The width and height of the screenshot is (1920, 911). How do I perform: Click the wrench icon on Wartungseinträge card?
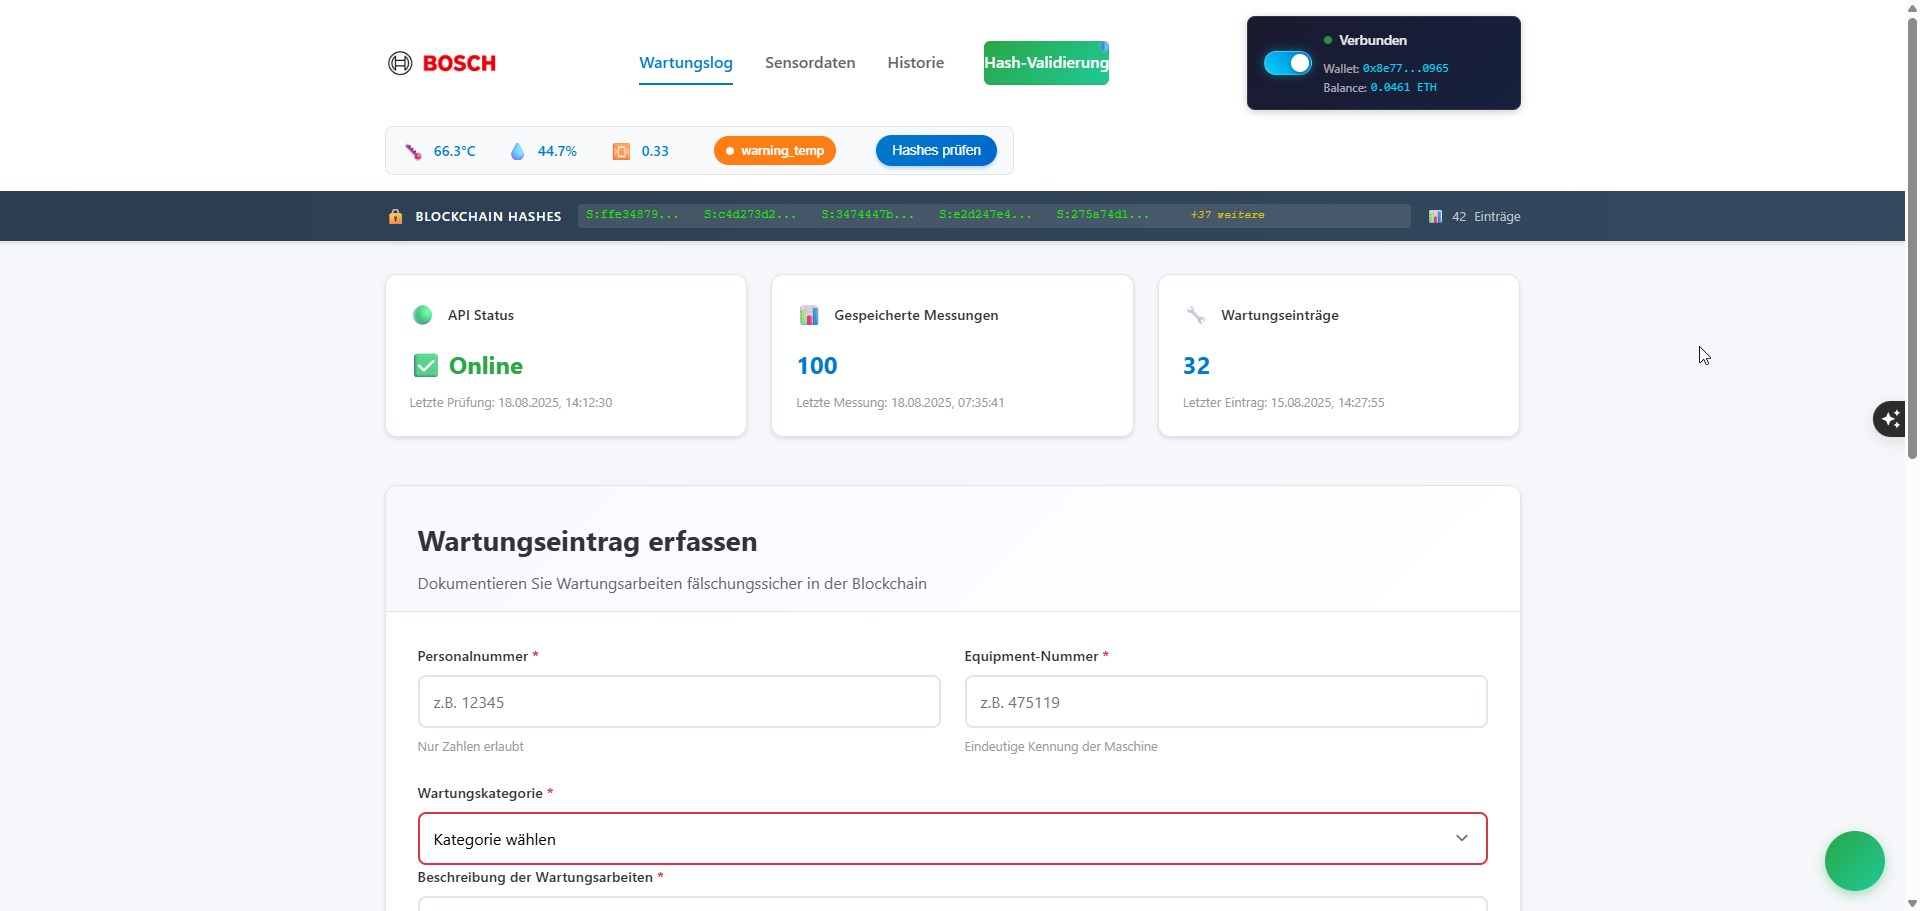tap(1196, 315)
